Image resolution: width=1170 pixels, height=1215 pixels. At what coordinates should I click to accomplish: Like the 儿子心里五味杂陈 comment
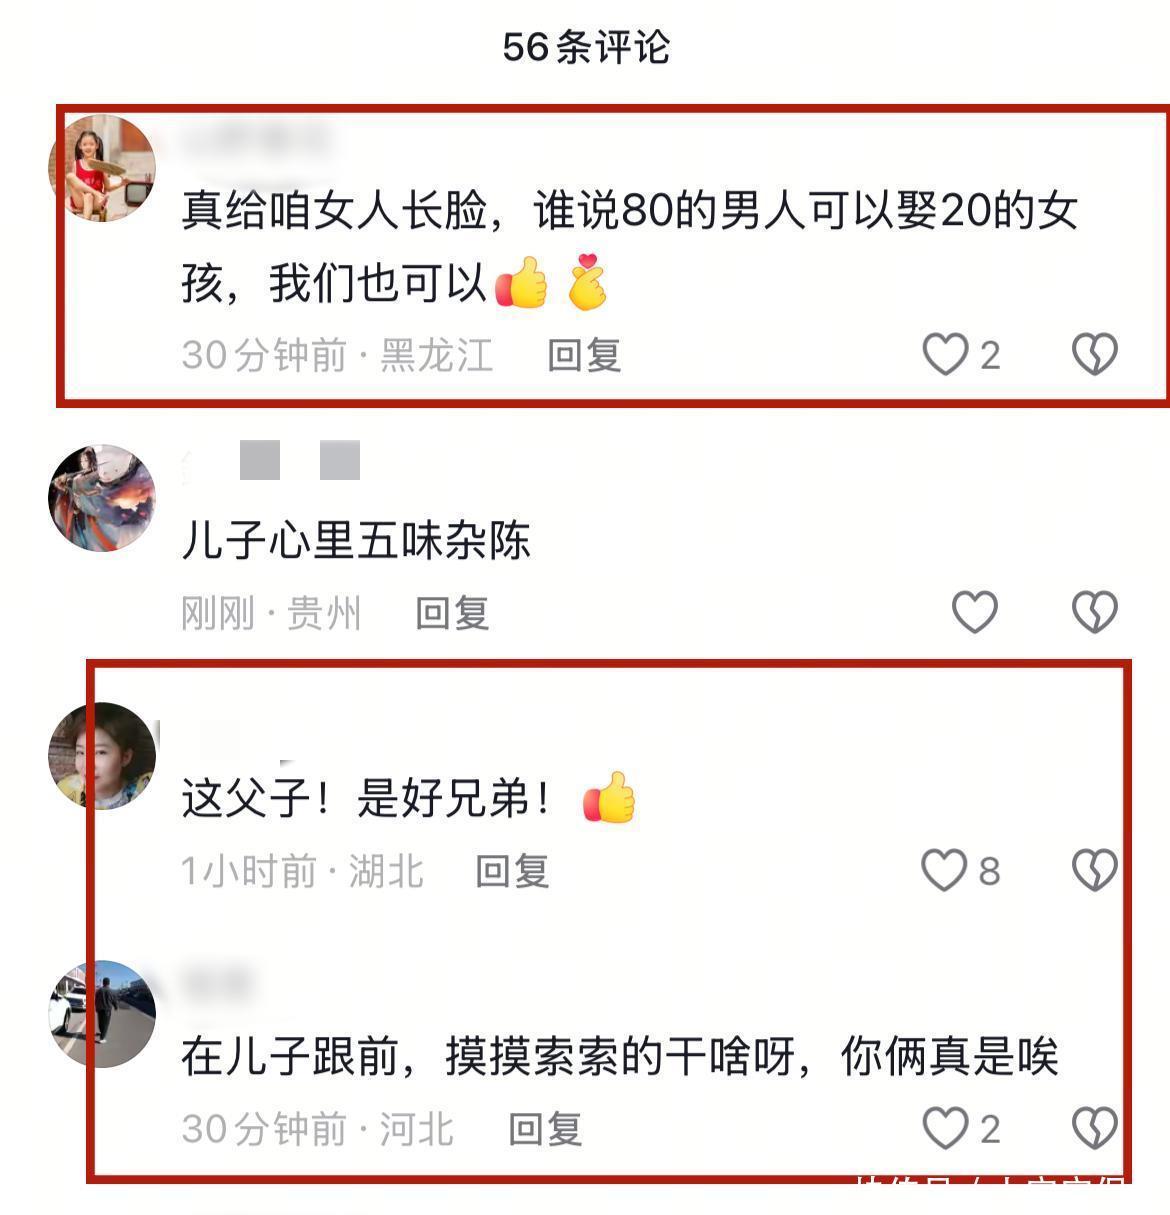(975, 612)
